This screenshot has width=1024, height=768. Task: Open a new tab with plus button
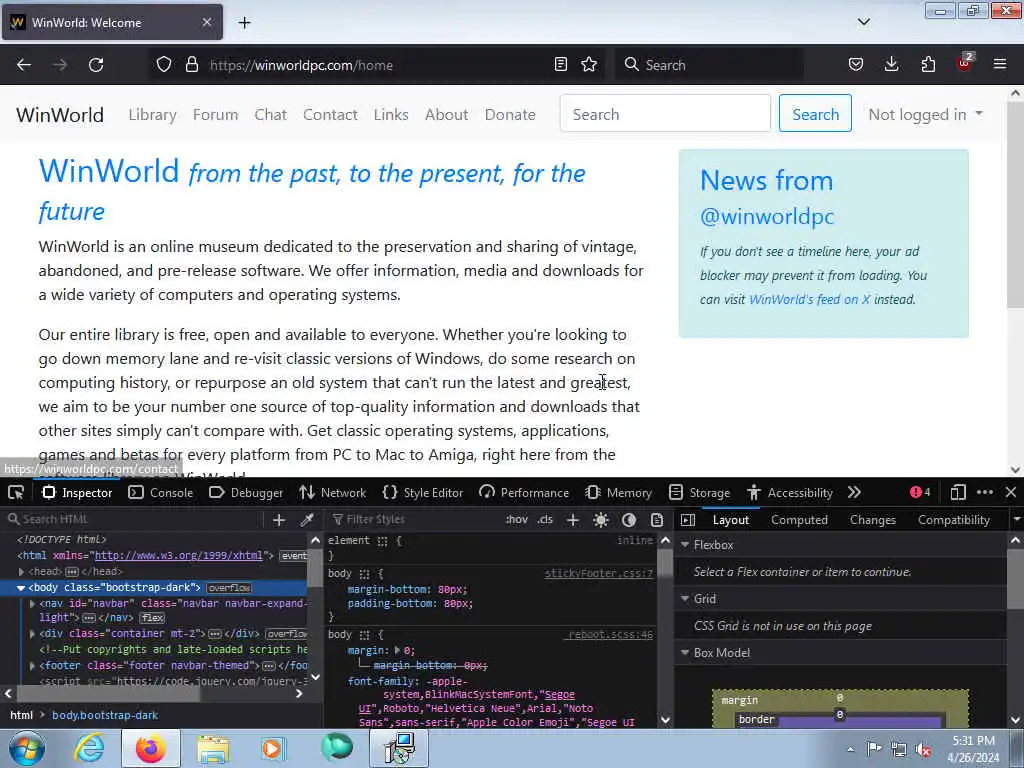click(244, 23)
